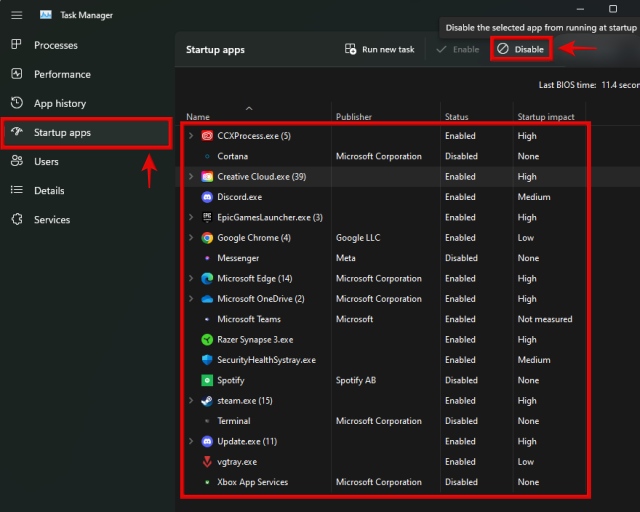640x512 pixels.
Task: Expand the EpicGamesLauncher.exe group
Action: pyautogui.click(x=191, y=217)
